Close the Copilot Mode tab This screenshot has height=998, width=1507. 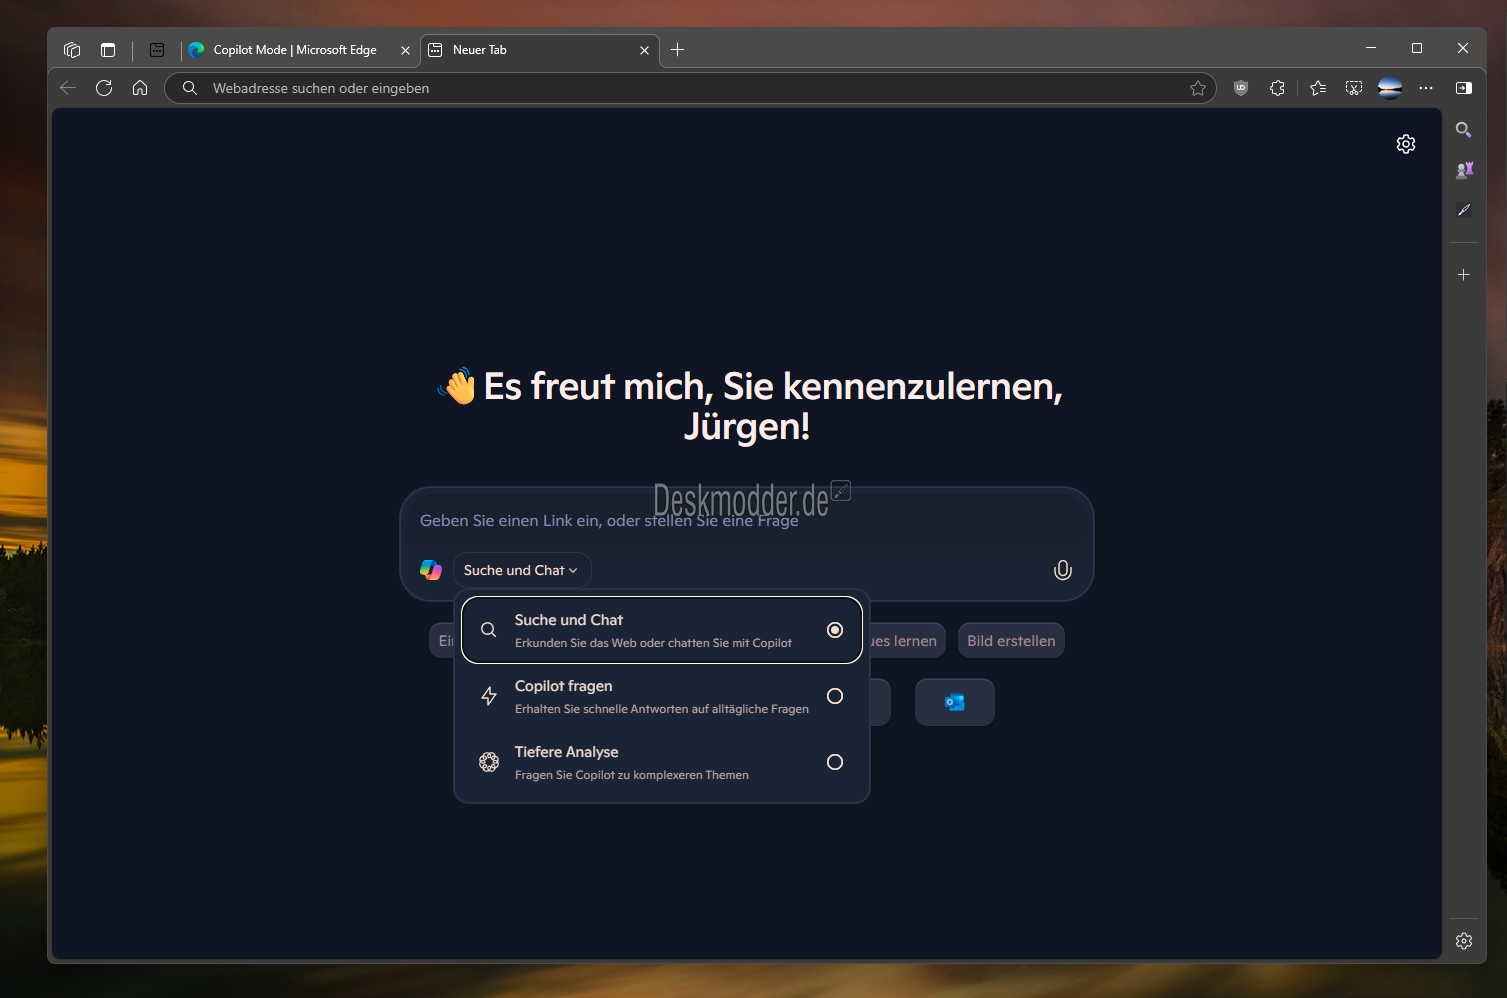(405, 50)
